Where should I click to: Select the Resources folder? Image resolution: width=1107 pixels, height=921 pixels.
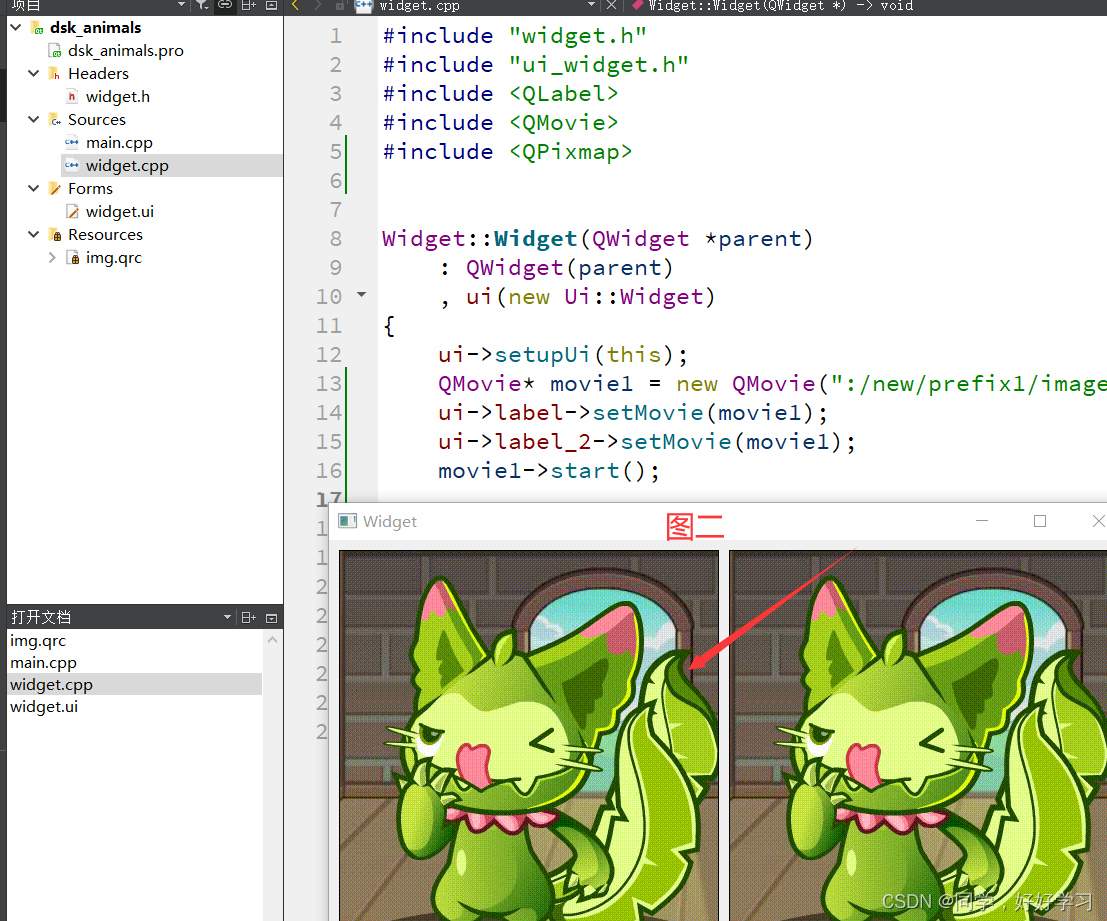[x=105, y=234]
